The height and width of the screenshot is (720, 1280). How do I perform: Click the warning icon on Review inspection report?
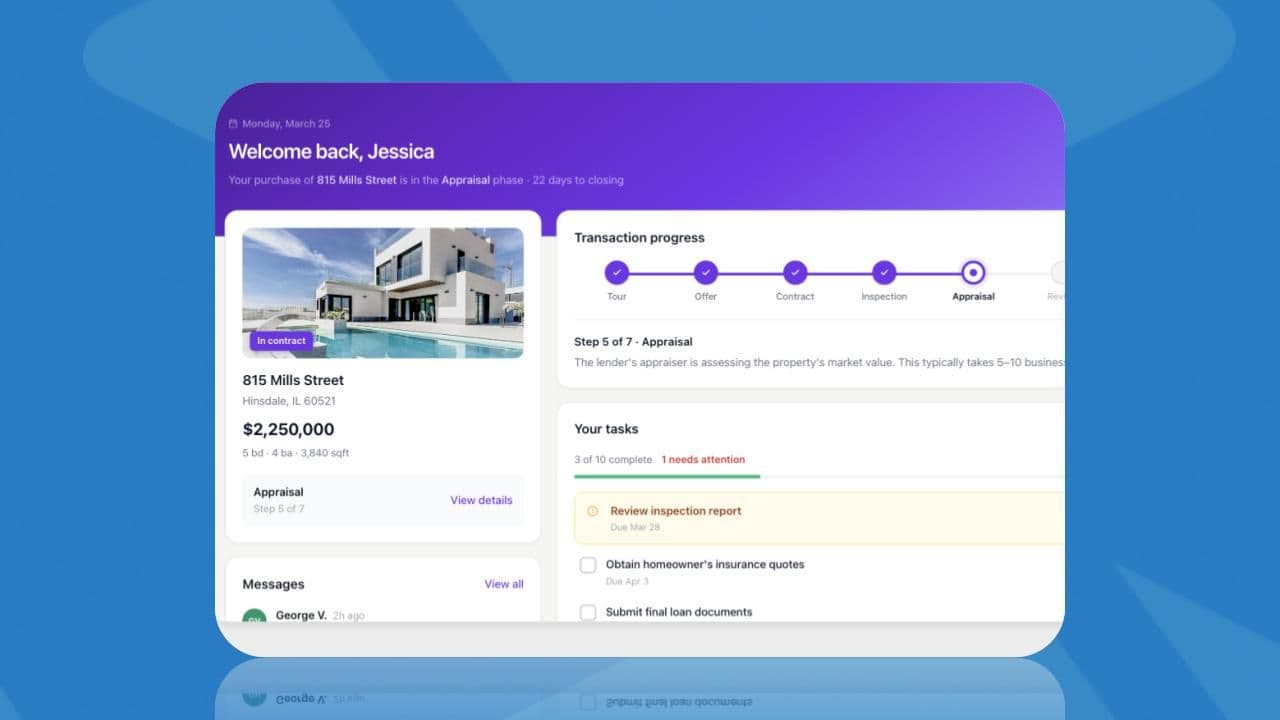pyautogui.click(x=592, y=511)
